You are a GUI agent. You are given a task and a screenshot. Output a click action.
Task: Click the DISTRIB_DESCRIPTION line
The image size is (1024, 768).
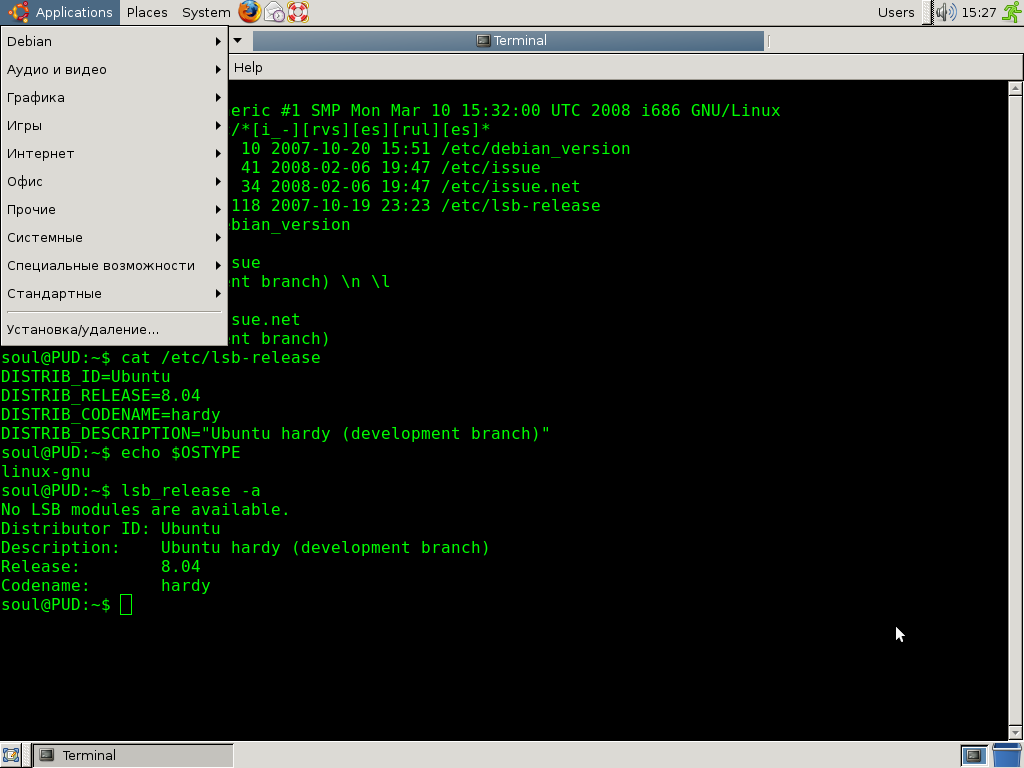276,434
